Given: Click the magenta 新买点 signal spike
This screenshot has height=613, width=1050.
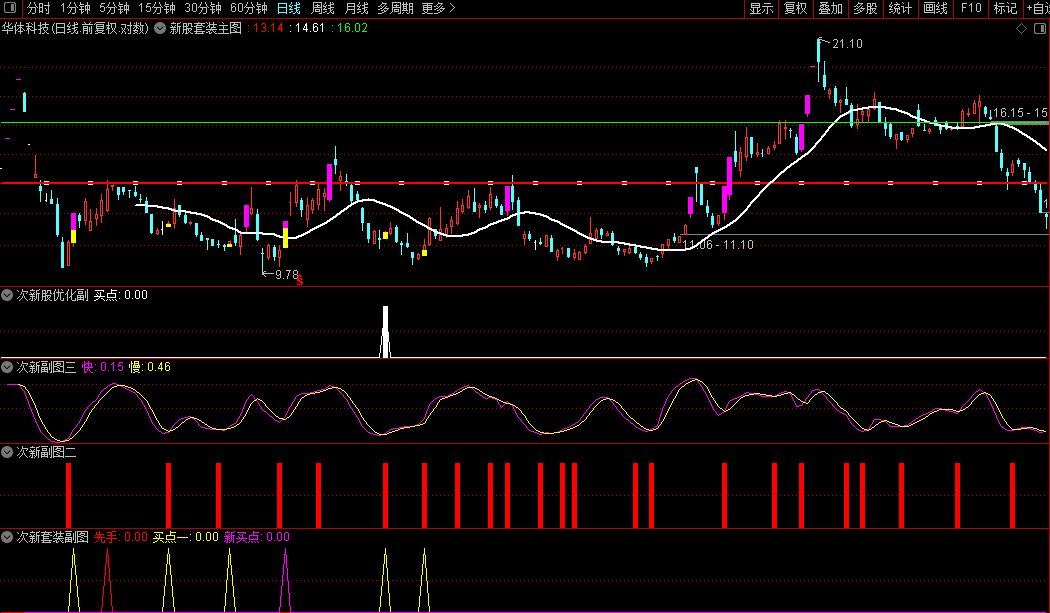Looking at the screenshot, I should pyautogui.click(x=286, y=580).
